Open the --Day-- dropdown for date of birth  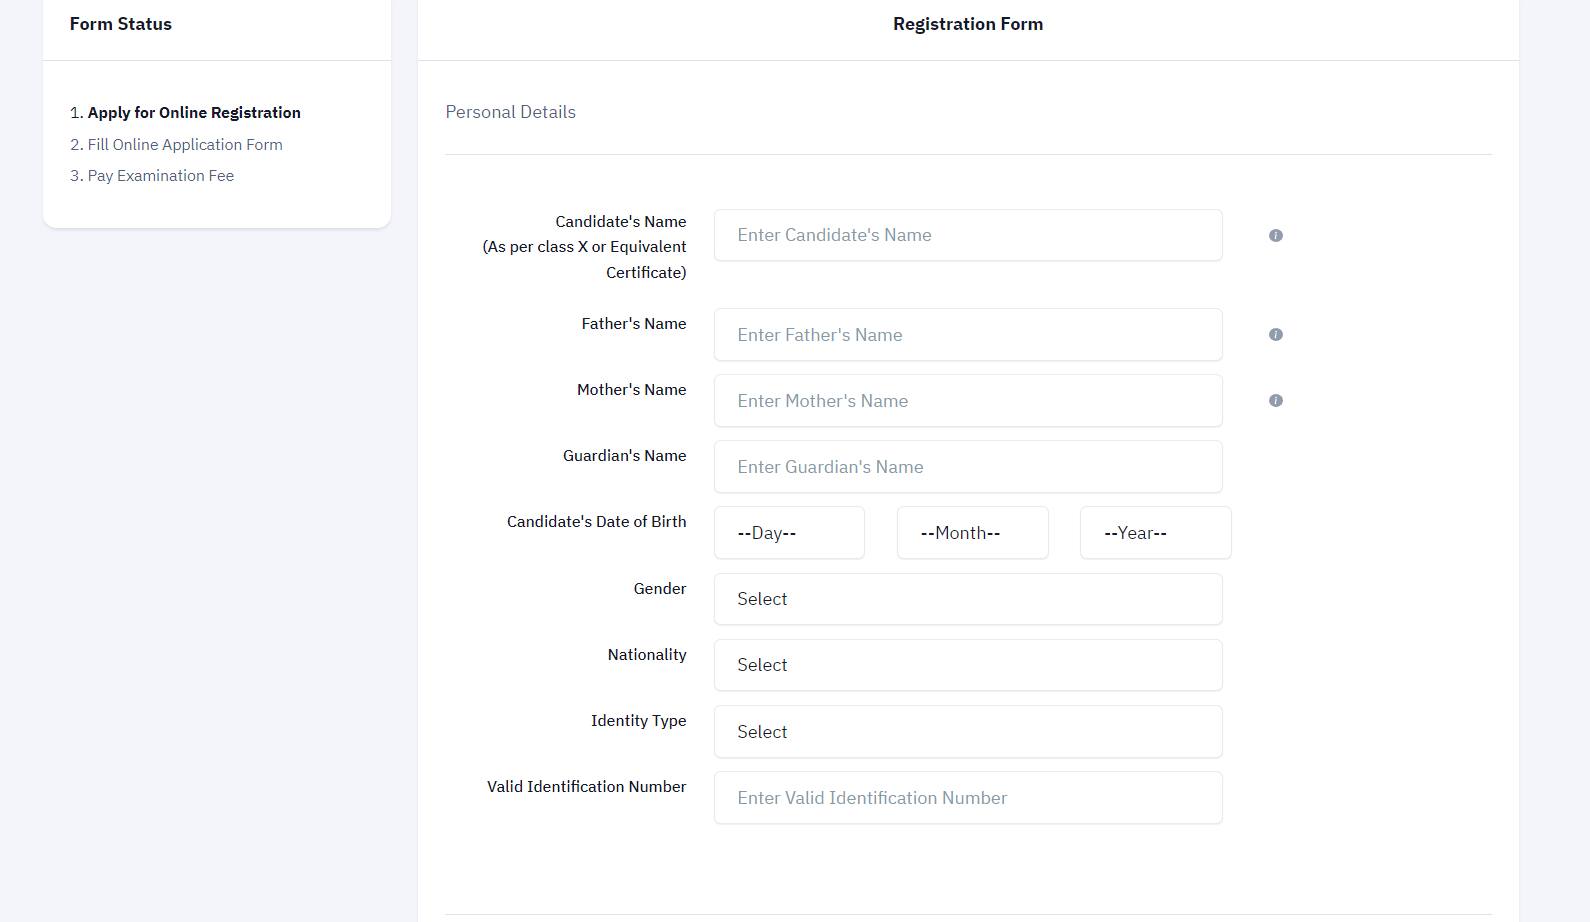point(789,532)
